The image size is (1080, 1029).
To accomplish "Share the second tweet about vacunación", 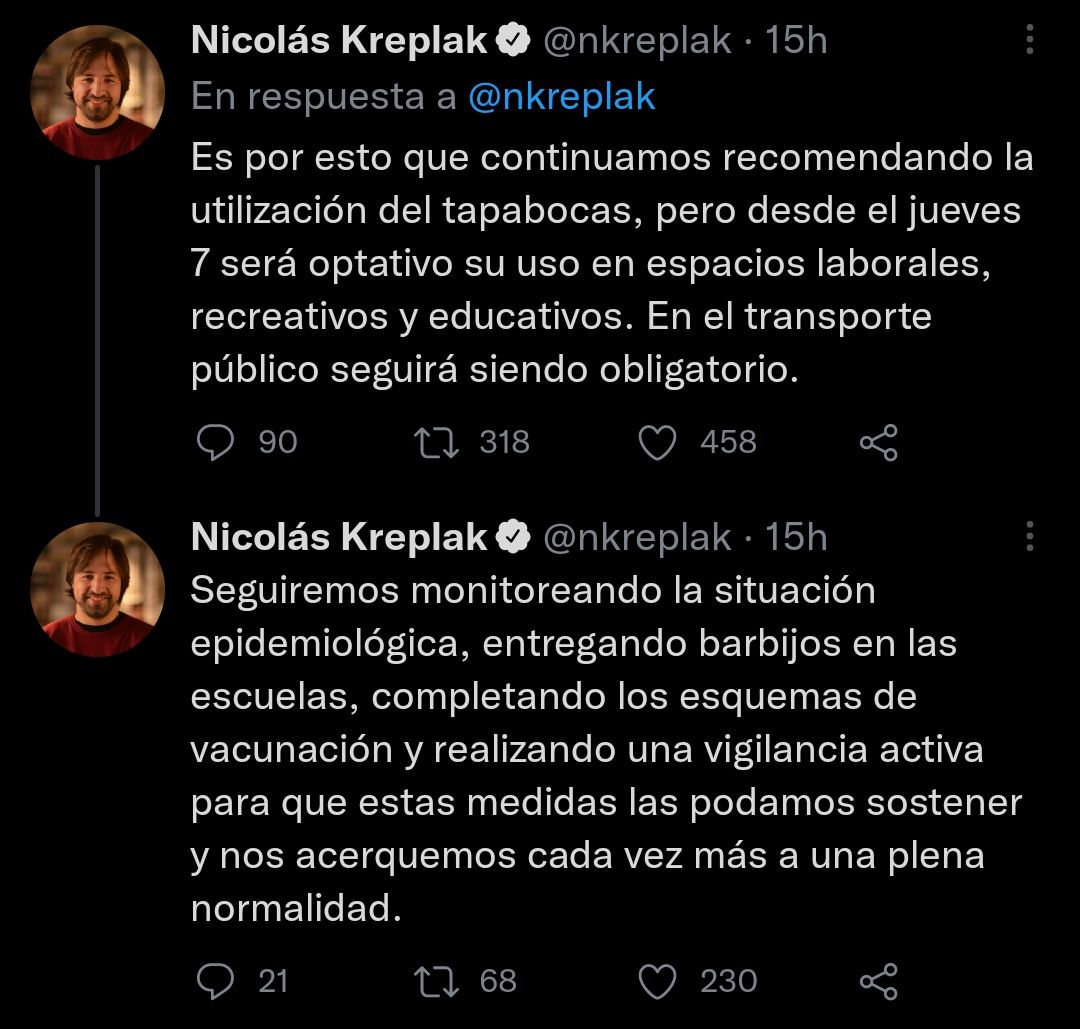I will coord(879,981).
